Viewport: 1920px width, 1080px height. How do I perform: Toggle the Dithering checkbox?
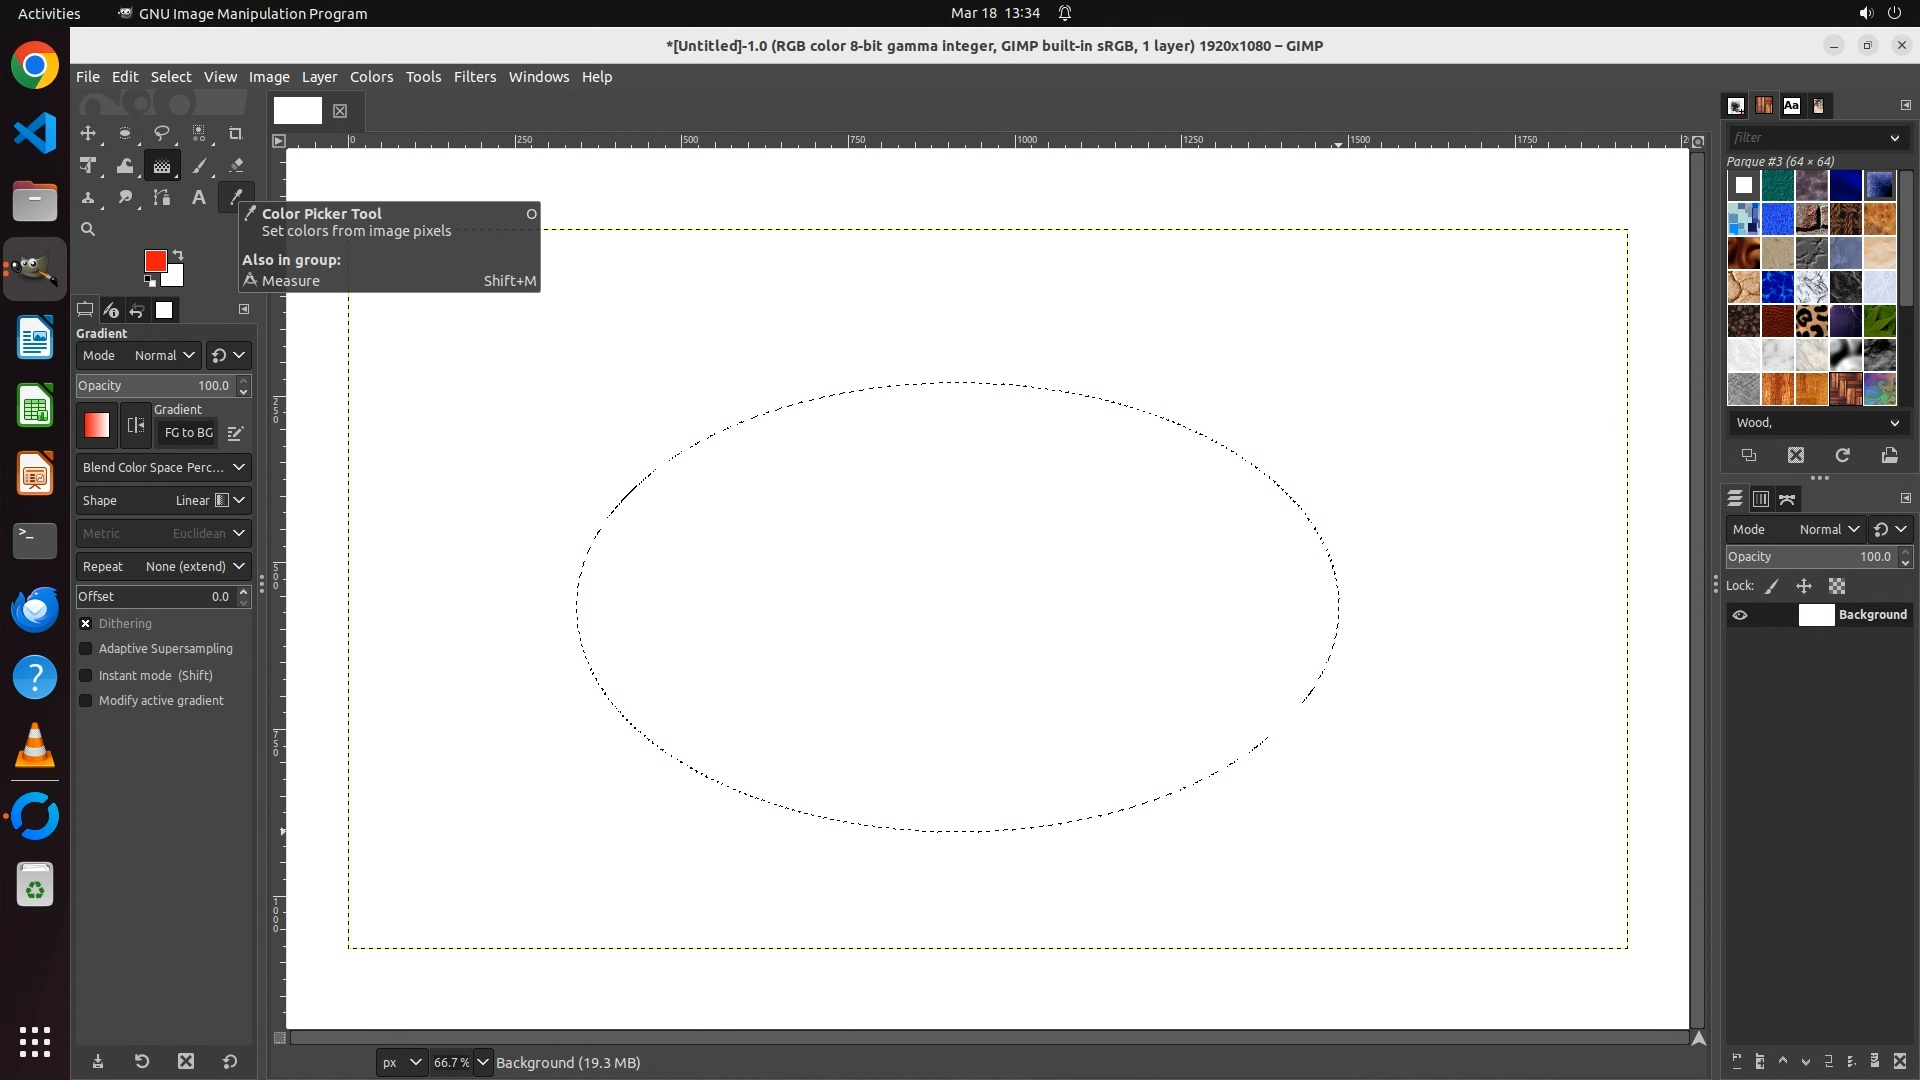(x=86, y=623)
